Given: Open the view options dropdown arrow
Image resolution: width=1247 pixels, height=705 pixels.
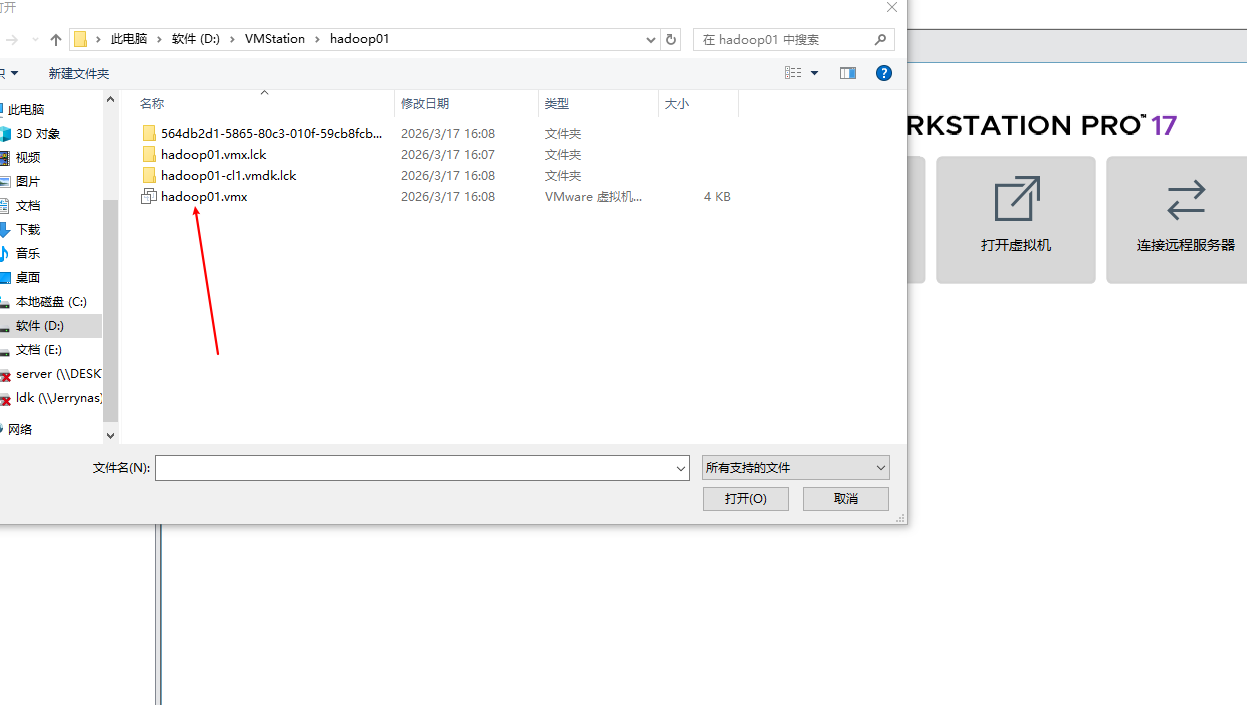Looking at the screenshot, I should [814, 73].
